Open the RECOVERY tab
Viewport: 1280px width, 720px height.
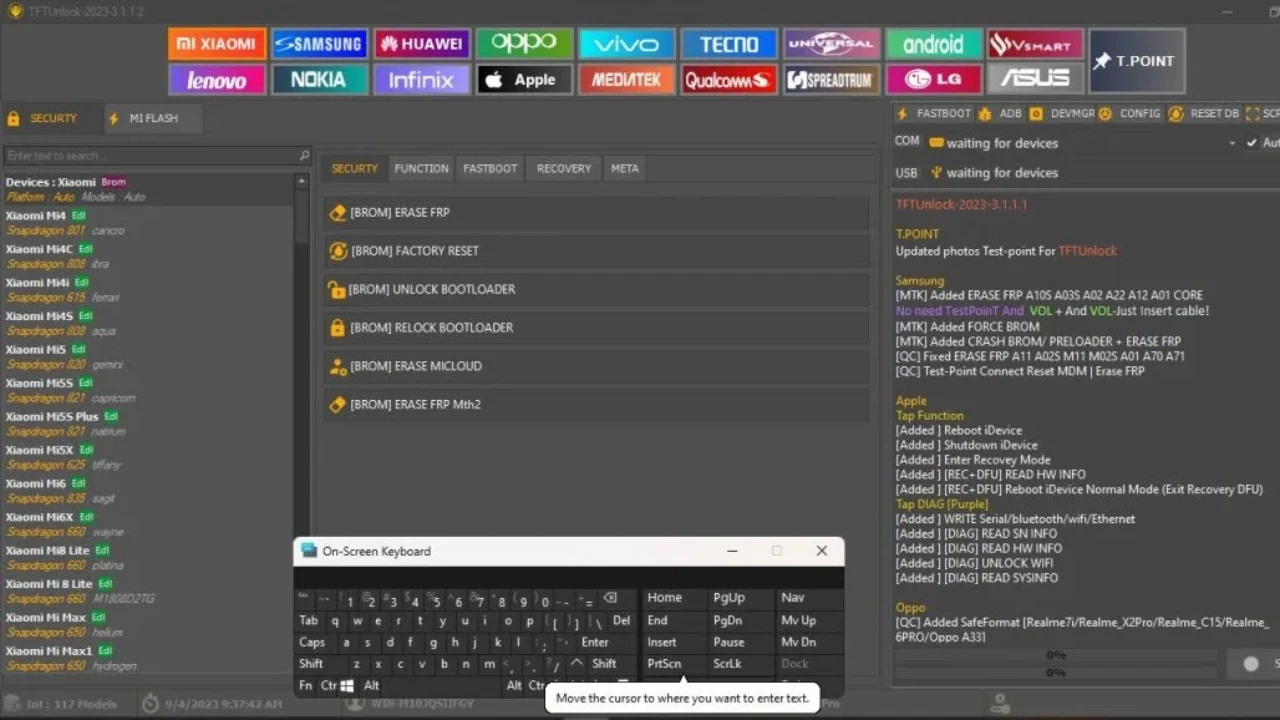tap(564, 168)
